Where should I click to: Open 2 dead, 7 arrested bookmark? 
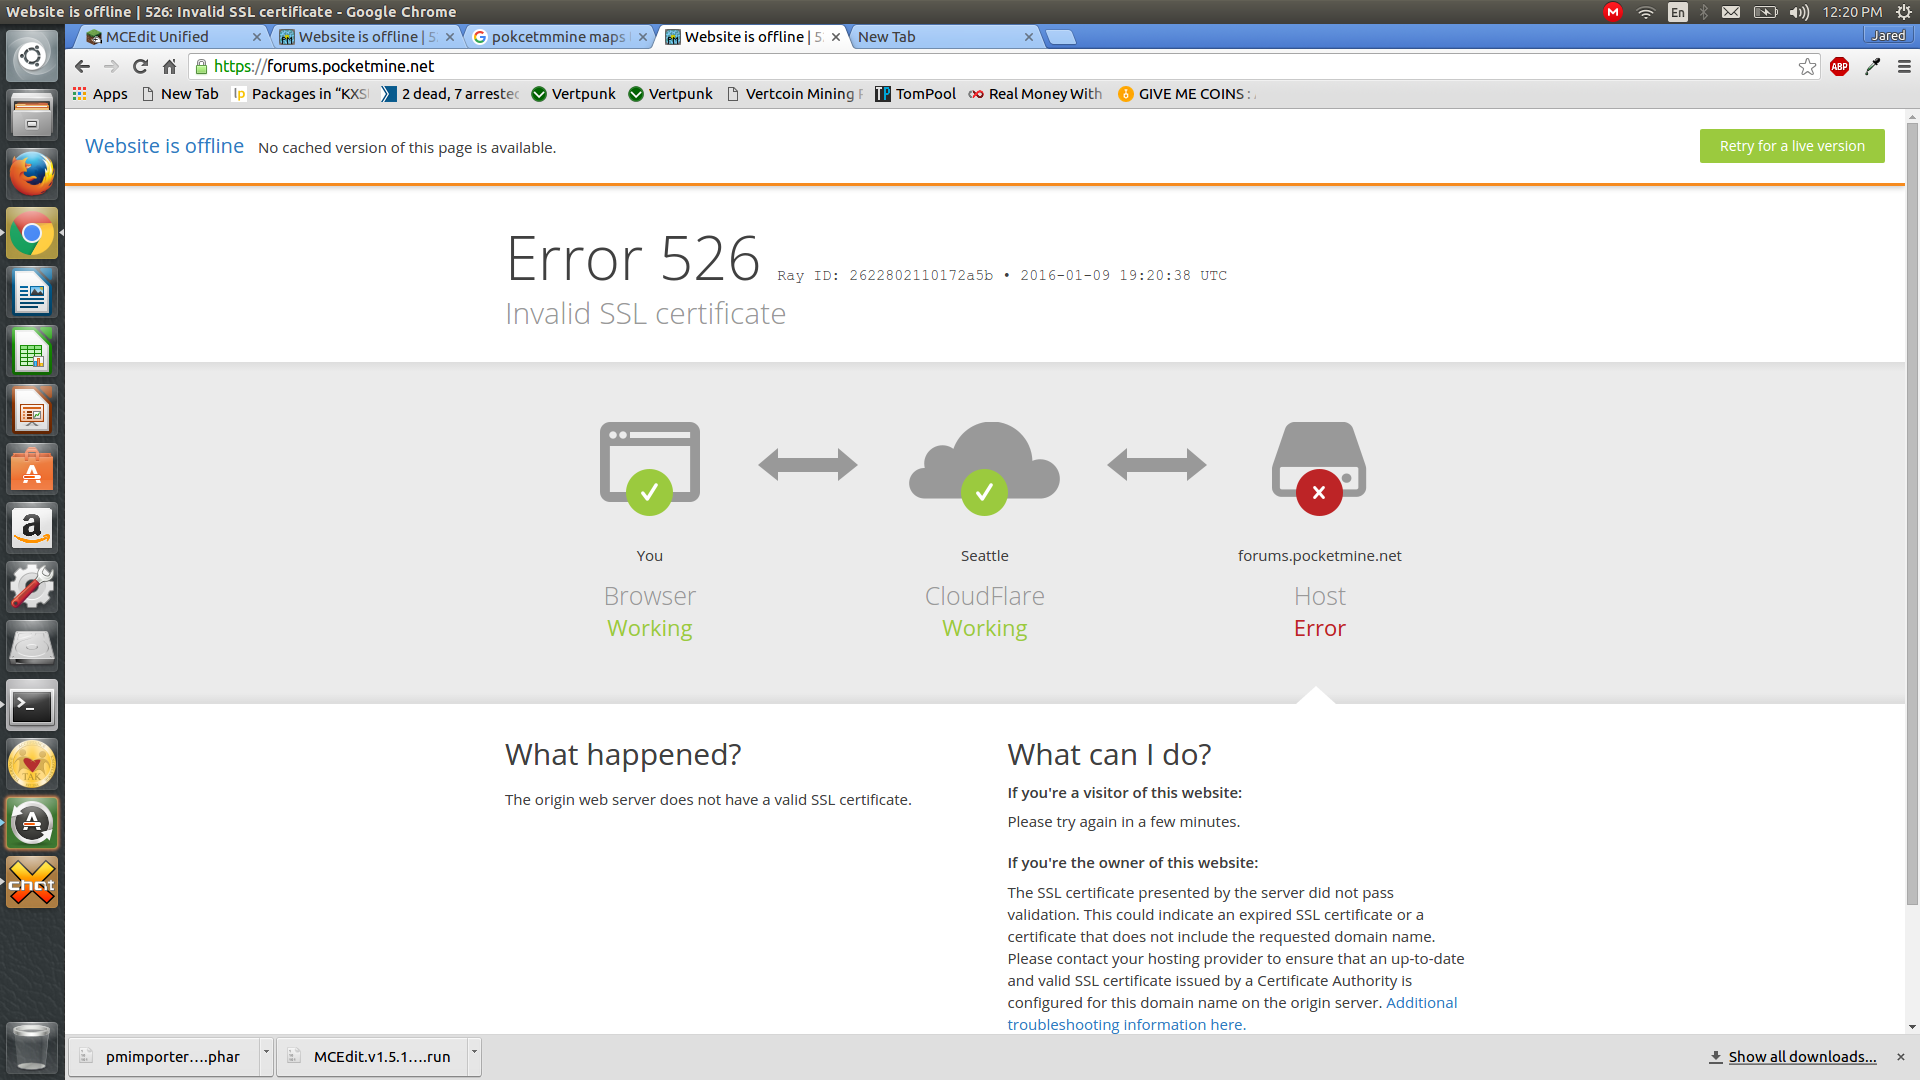pos(450,94)
